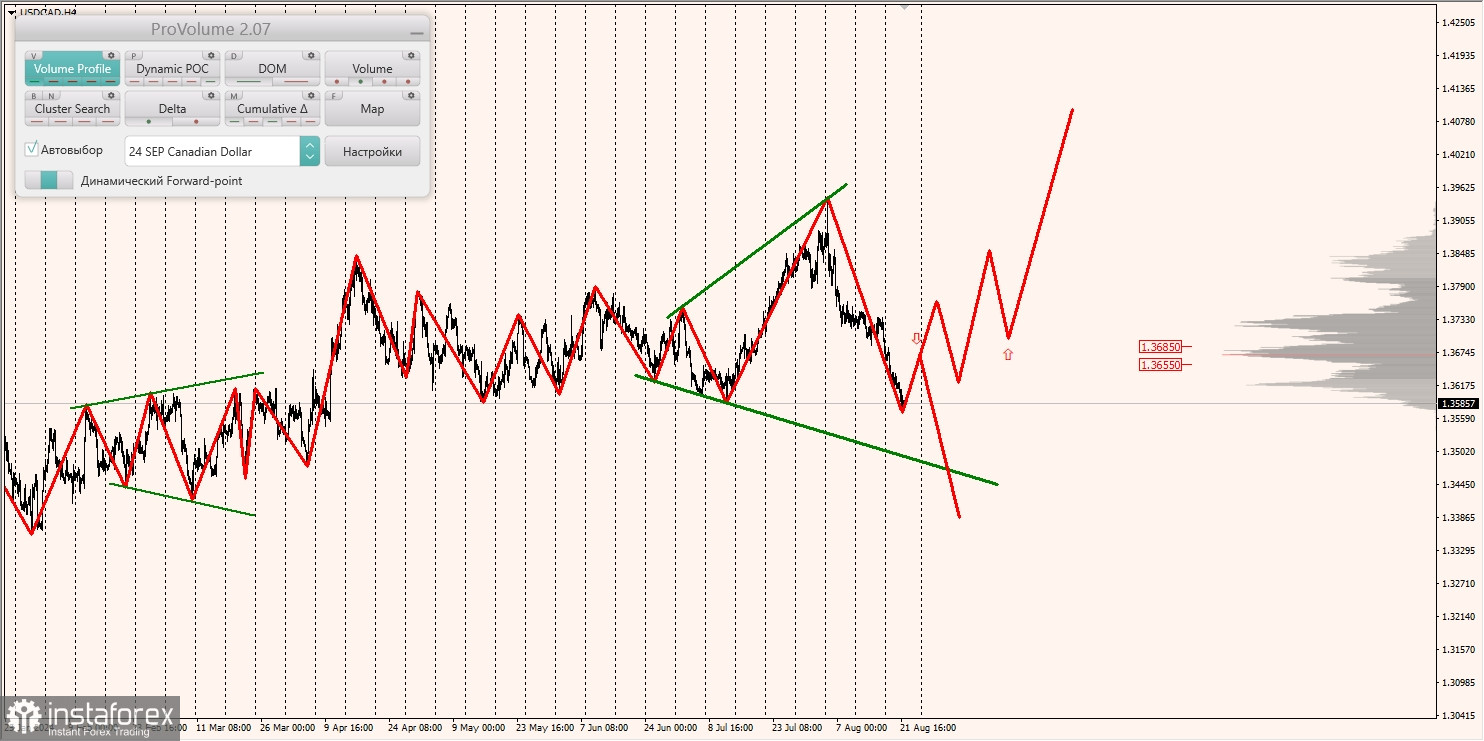The height and width of the screenshot is (741, 1484).
Task: Toggle the Cluster Search indicator
Action: (72, 108)
